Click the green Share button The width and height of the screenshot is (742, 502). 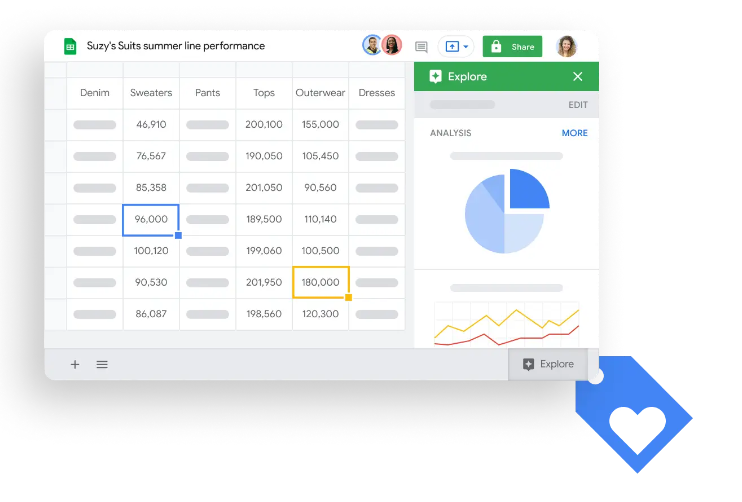click(512, 47)
